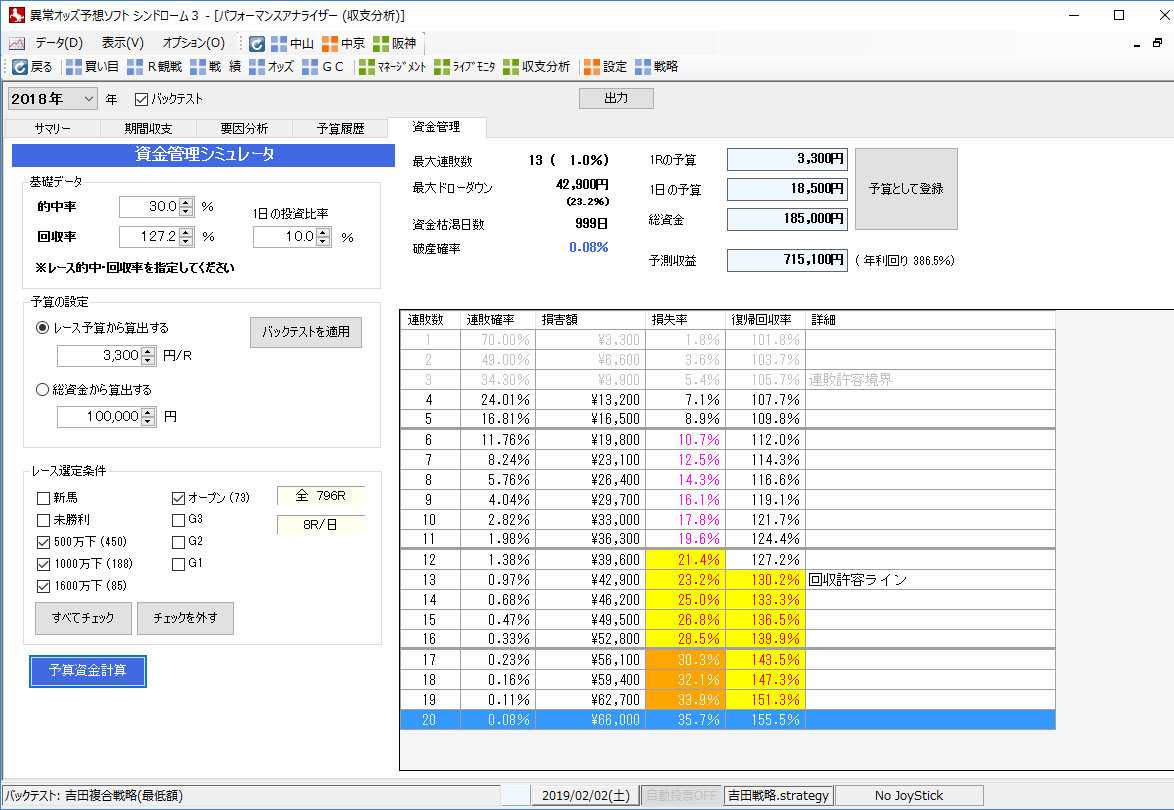Check the G3 checkbox
The height and width of the screenshot is (810, 1174).
[x=178, y=520]
